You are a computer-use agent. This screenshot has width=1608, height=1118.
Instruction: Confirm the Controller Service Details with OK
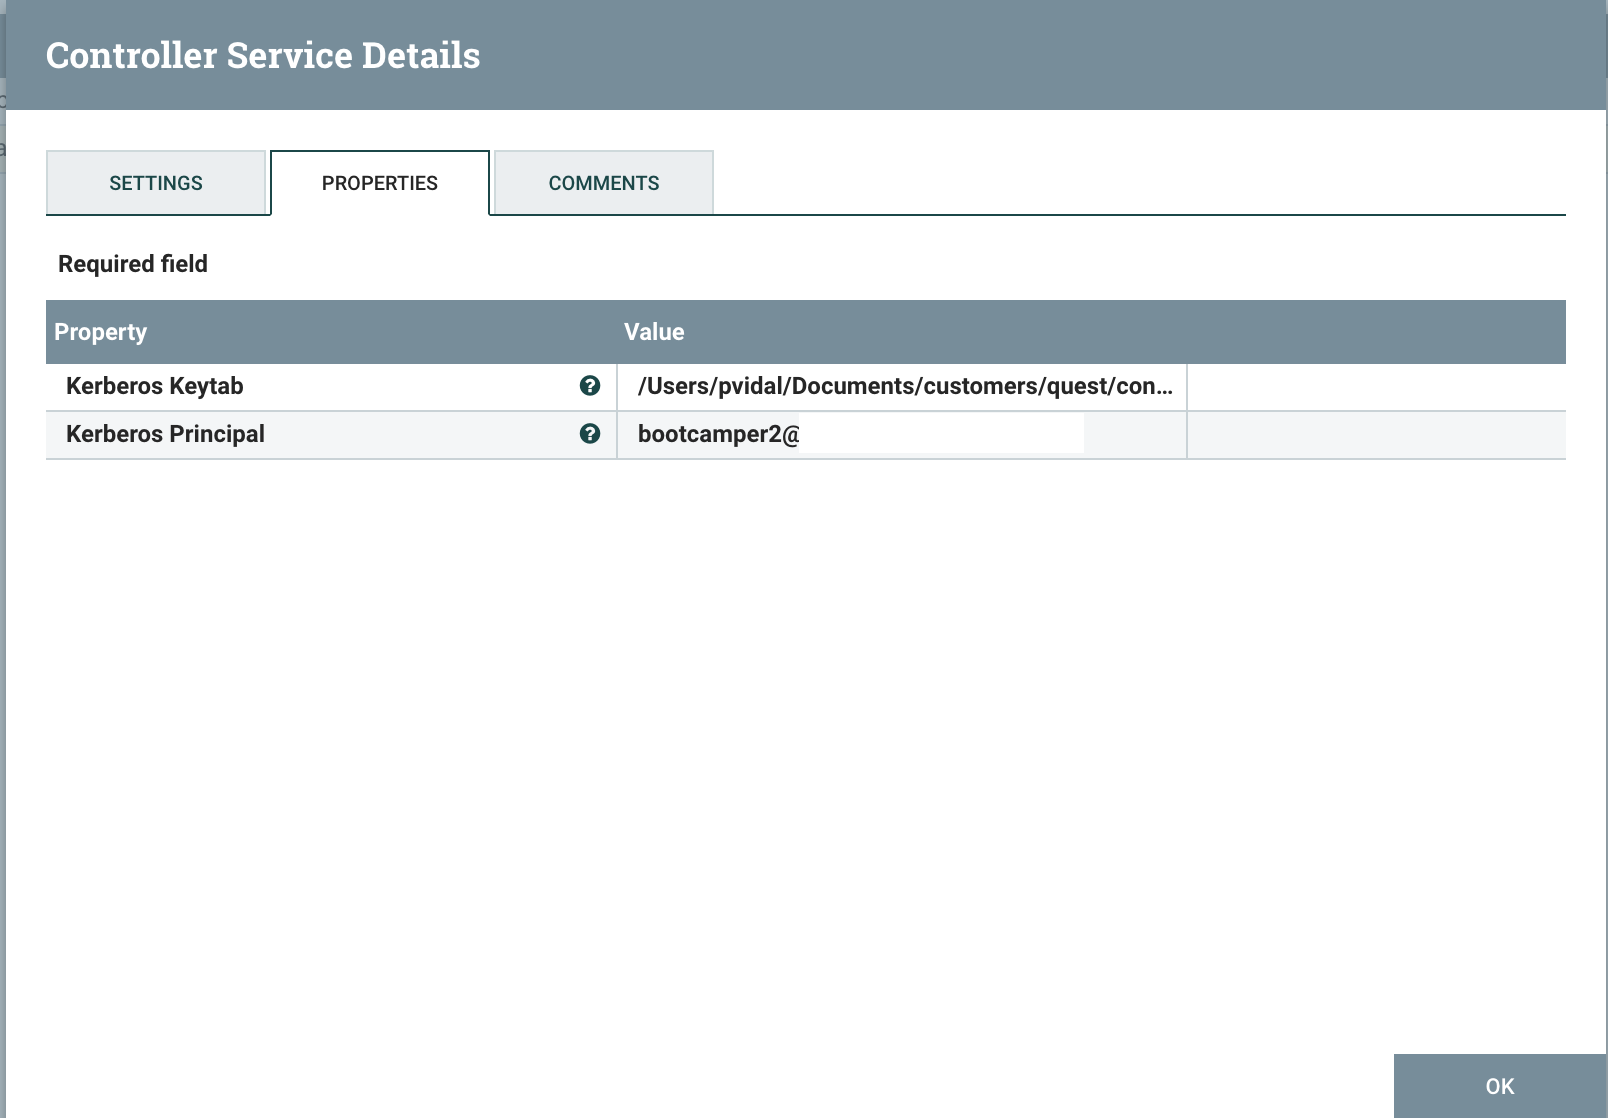click(x=1499, y=1085)
